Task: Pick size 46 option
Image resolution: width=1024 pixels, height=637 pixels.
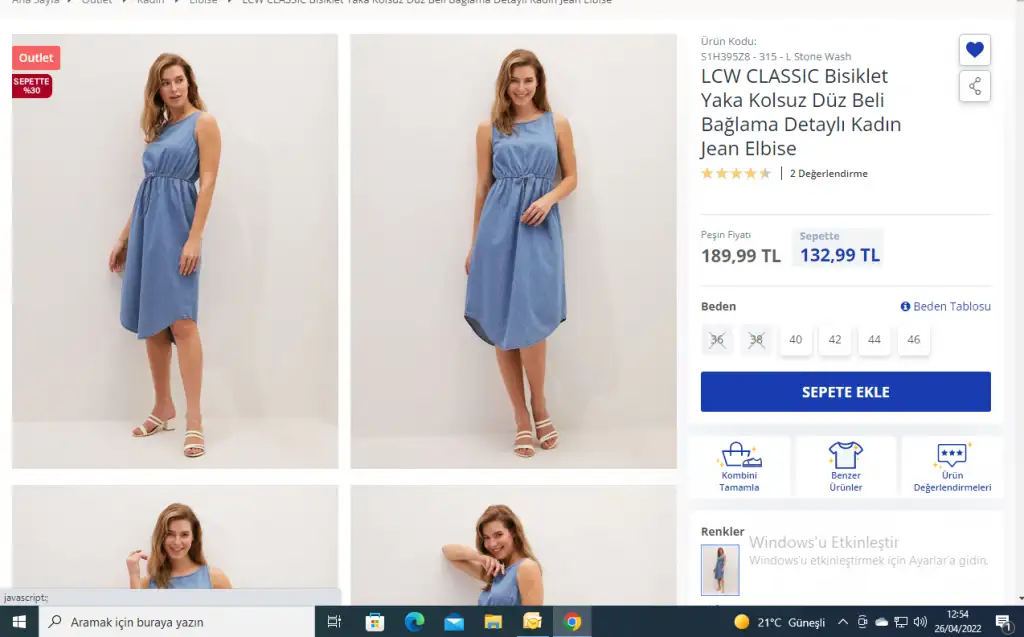Action: (913, 340)
